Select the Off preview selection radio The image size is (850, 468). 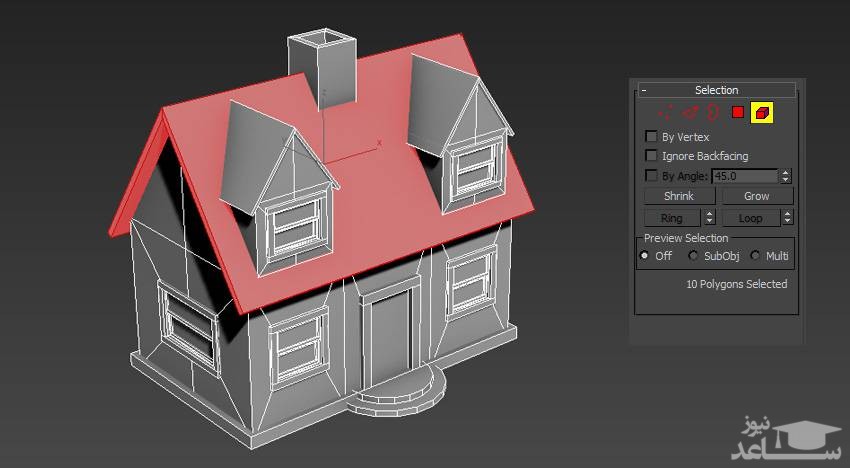pyautogui.click(x=645, y=256)
